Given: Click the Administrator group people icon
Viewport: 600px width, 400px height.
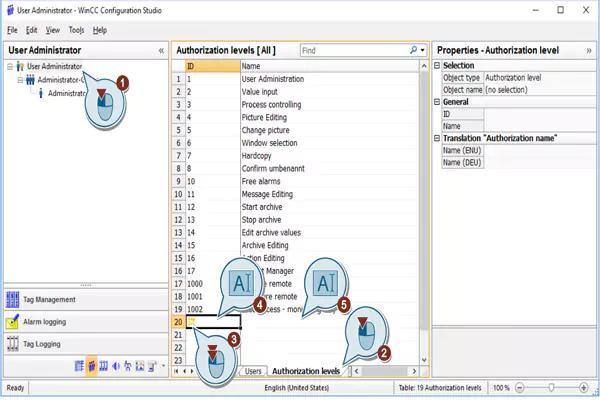Looking at the screenshot, I should [30, 80].
